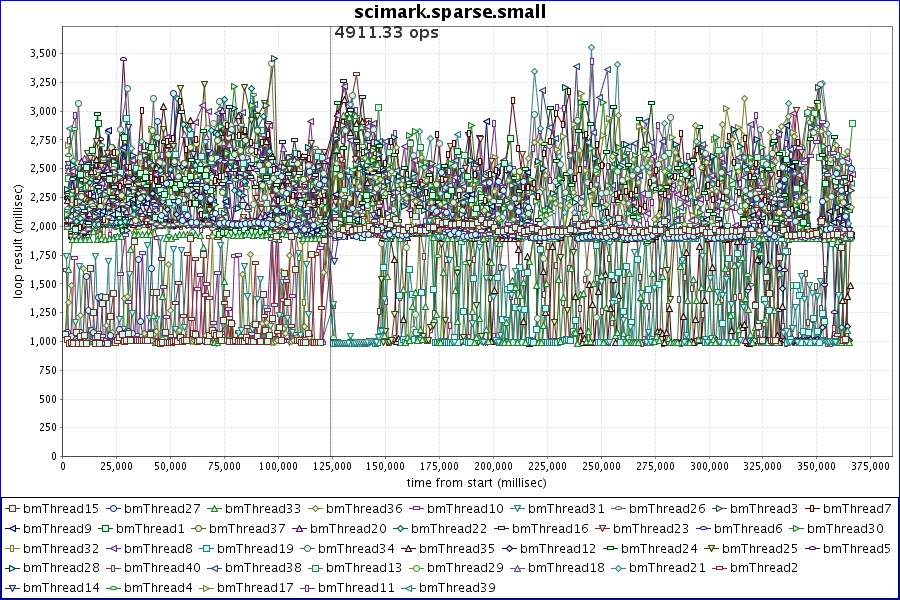Click the bmThread14 legend marker icon
The width and height of the screenshot is (900, 600).
[14, 587]
